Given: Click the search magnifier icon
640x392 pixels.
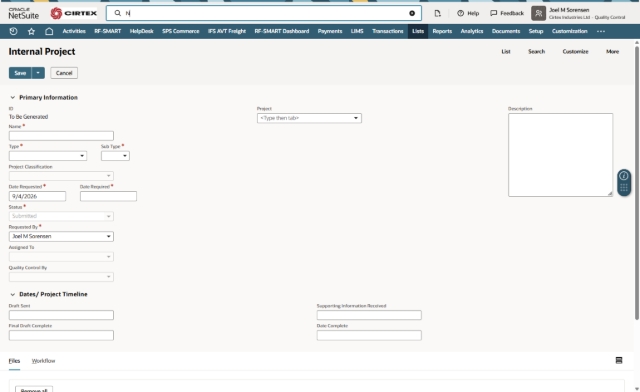Looking at the screenshot, I should pos(118,13).
